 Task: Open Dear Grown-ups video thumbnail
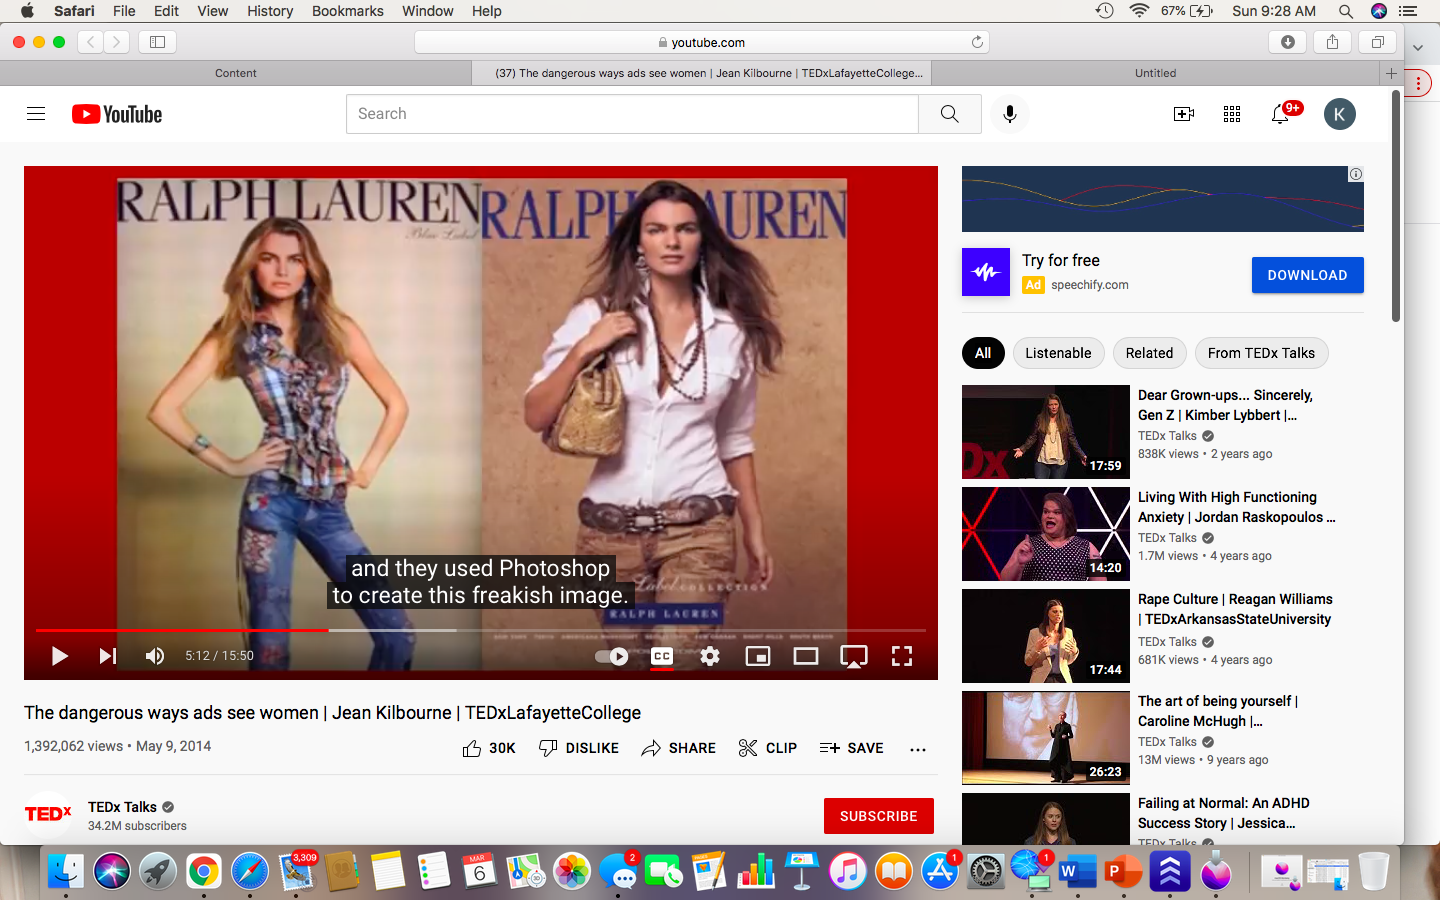[1046, 432]
